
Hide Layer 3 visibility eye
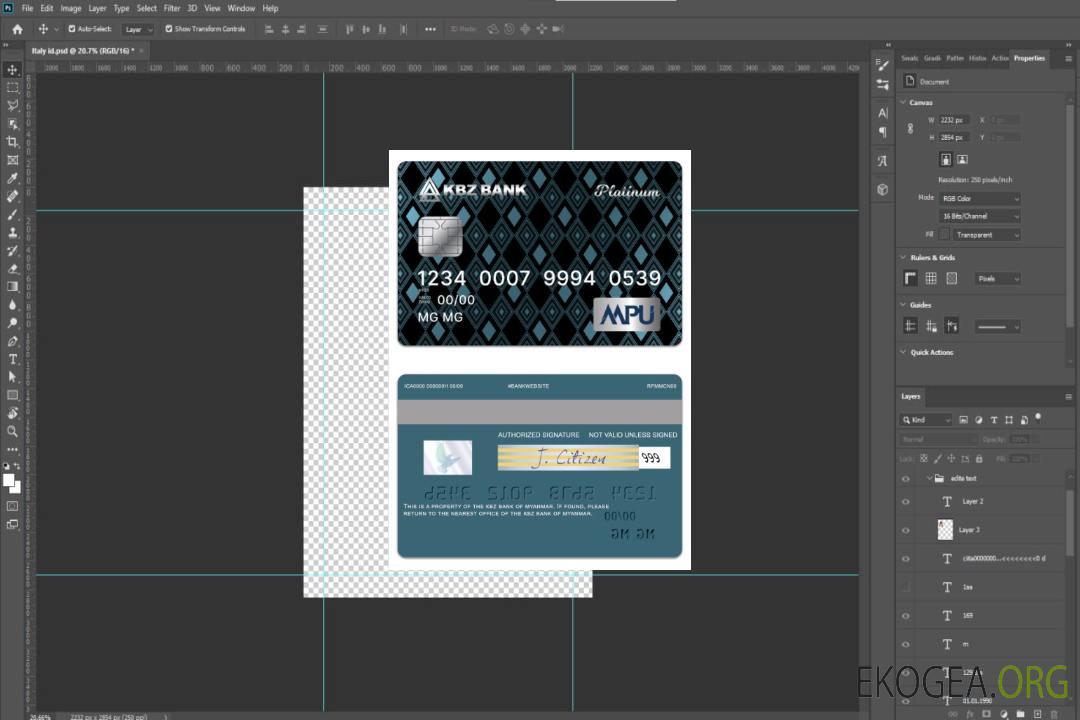click(906, 530)
